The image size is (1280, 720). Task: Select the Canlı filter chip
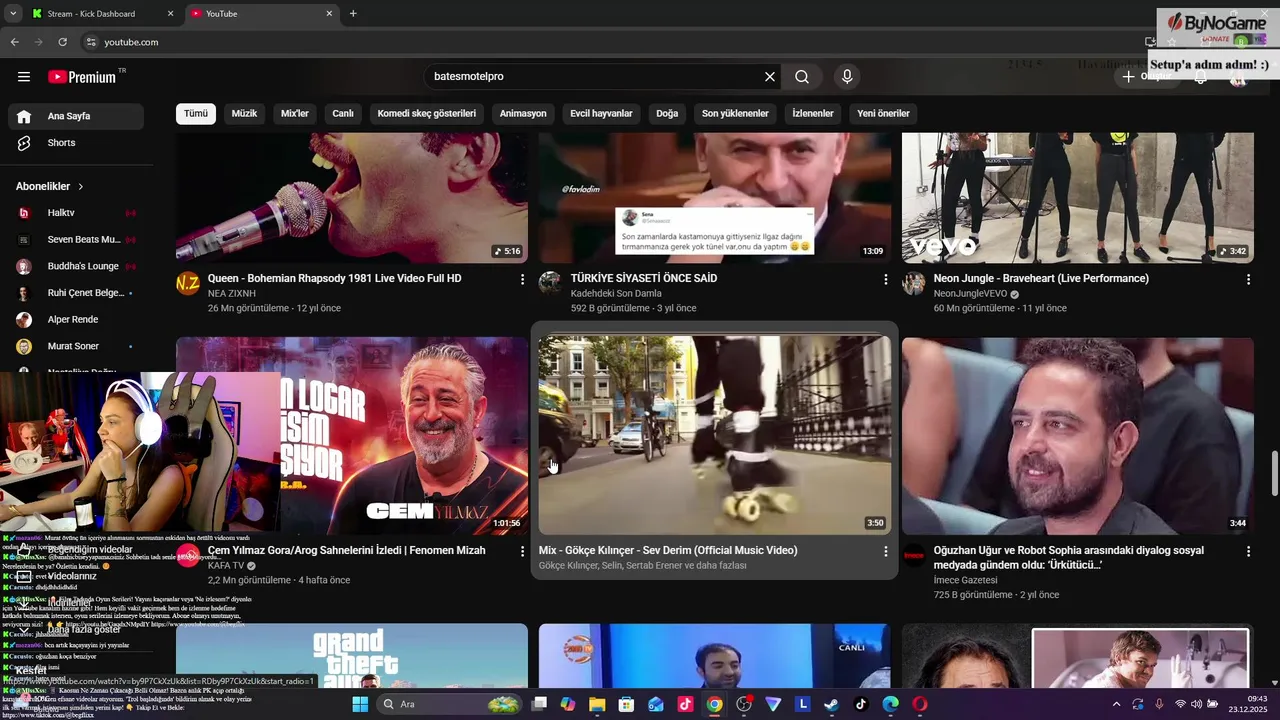coord(343,114)
